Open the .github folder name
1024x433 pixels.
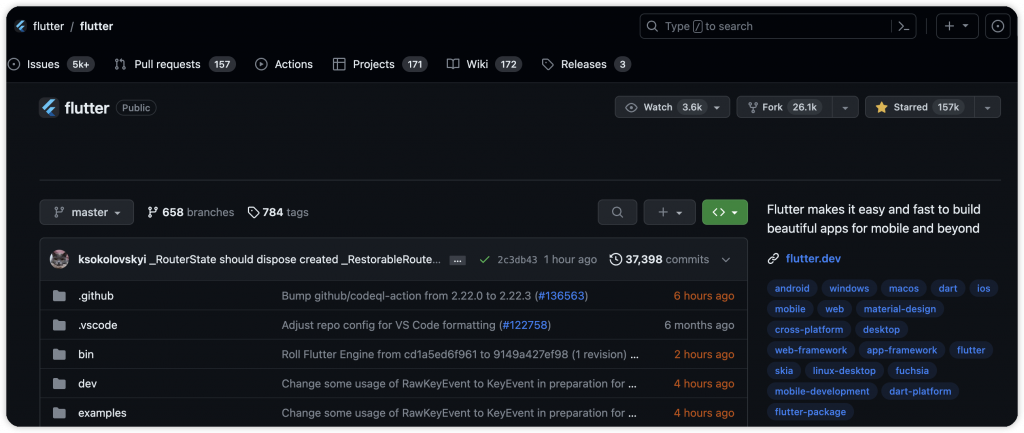(96, 296)
